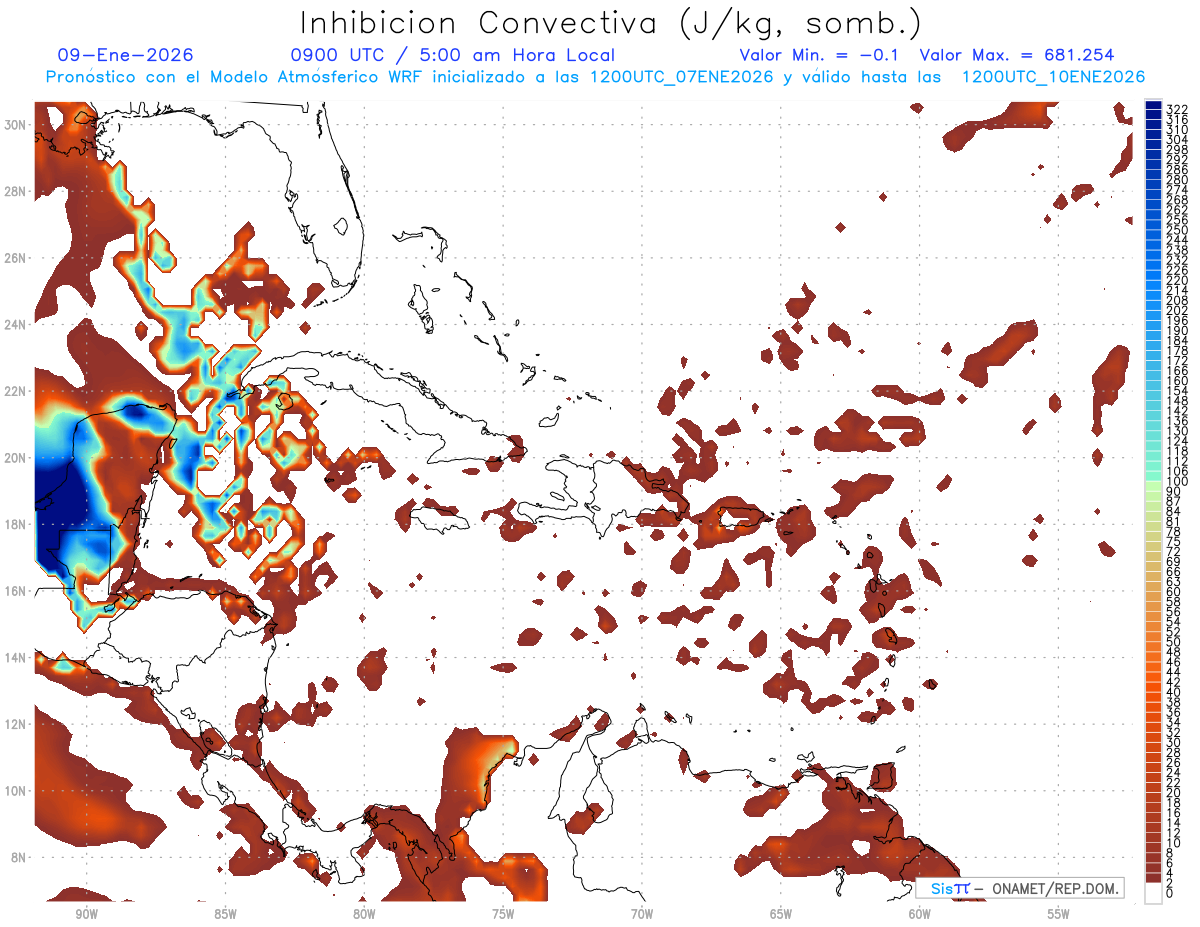Click the 14N latitude label
This screenshot has height=927, width=1200.
tap(15, 657)
